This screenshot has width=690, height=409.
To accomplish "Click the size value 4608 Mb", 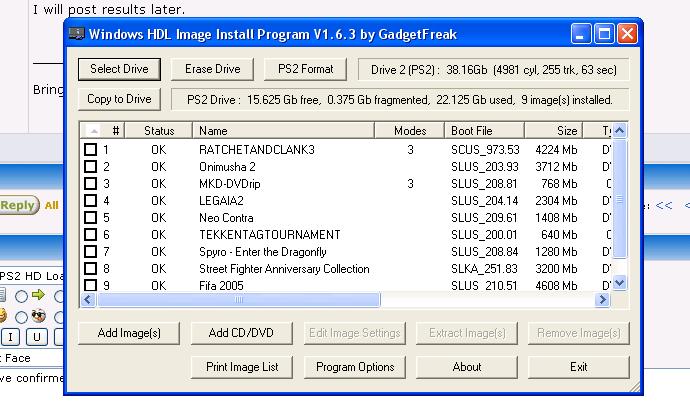I will click(x=556, y=285).
